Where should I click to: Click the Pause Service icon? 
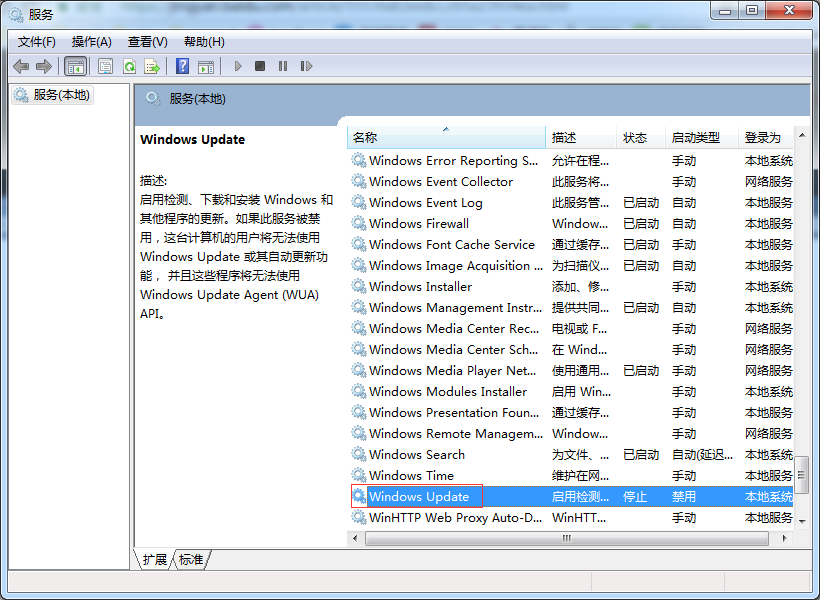(283, 66)
